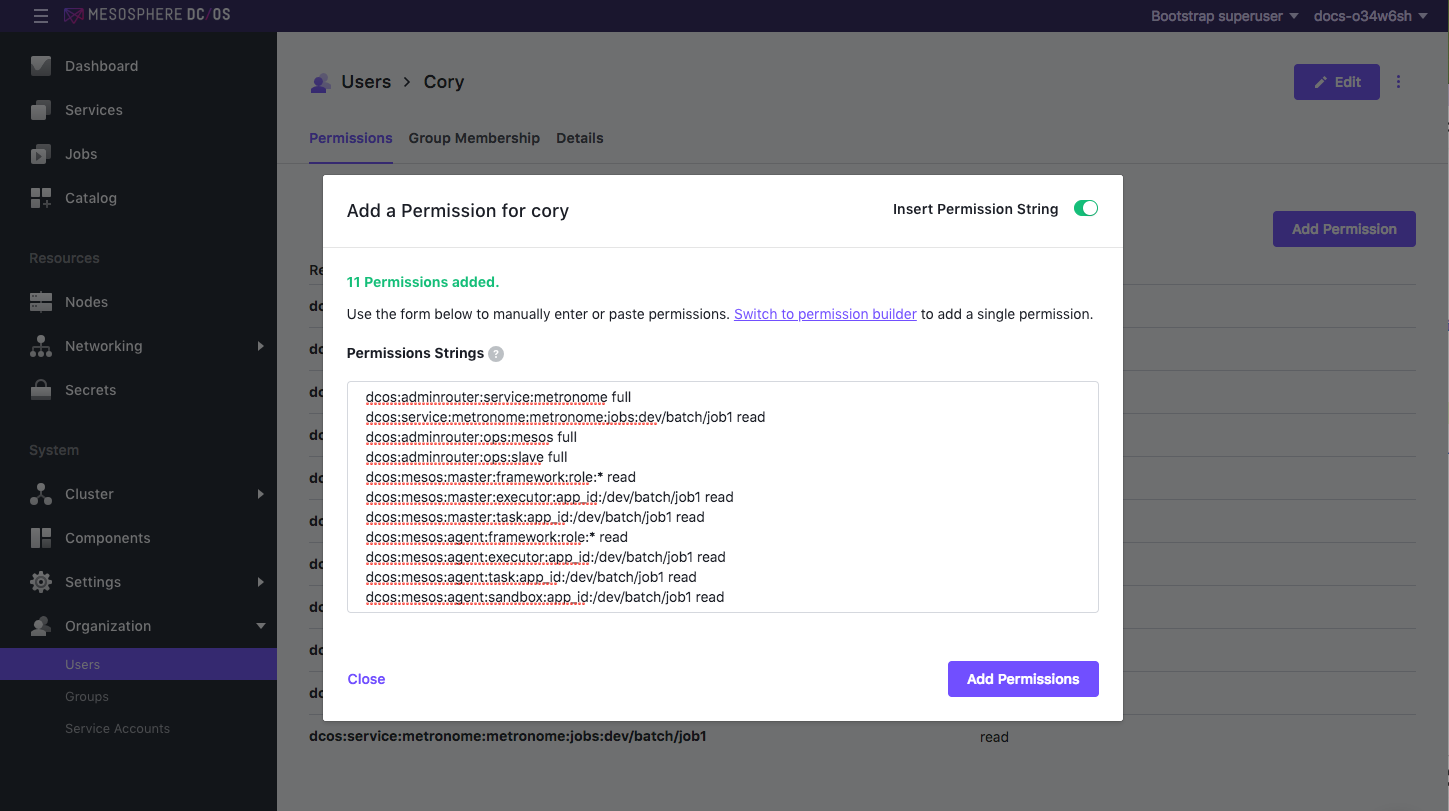Select Users under Organization
Screen dimensions: 1449x811
point(138,664)
